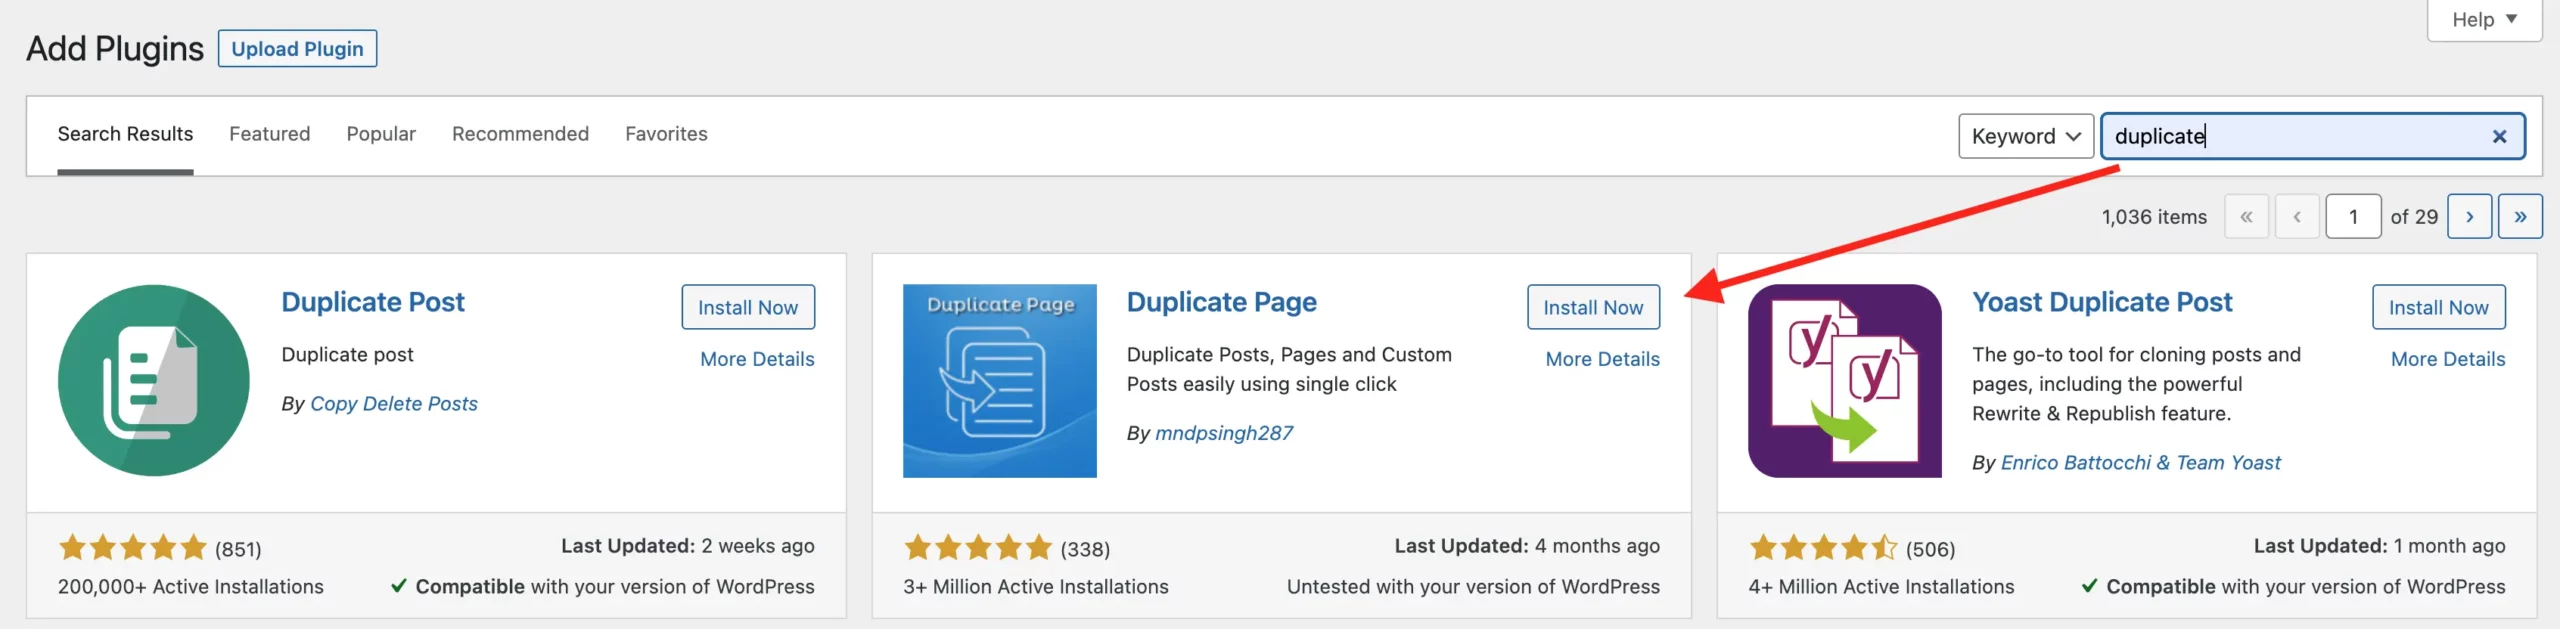Click 'Last Updated: 2 weeks ago' text
The width and height of the screenshot is (2560, 629).
pyautogui.click(x=688, y=546)
